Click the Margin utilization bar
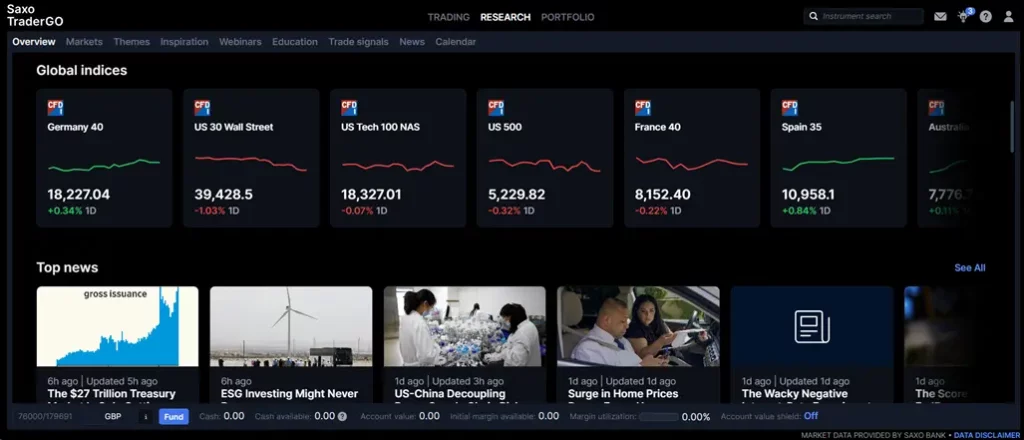The height and width of the screenshot is (440, 1024). pos(658,416)
